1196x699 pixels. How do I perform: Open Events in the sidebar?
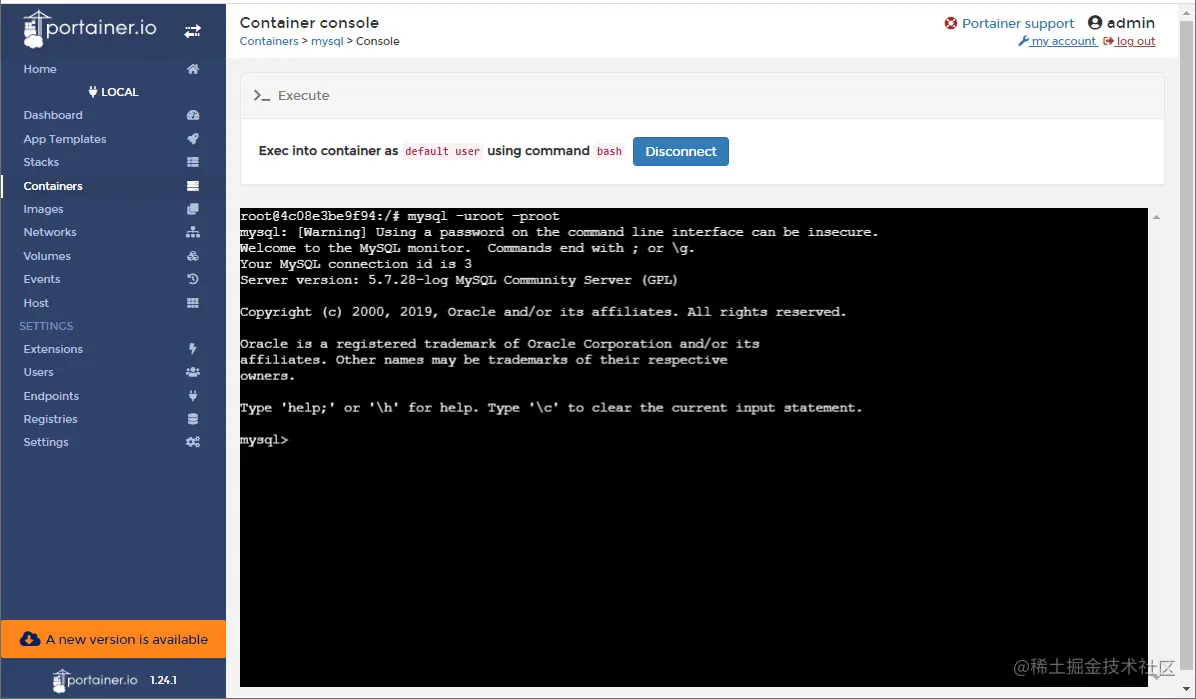42,279
